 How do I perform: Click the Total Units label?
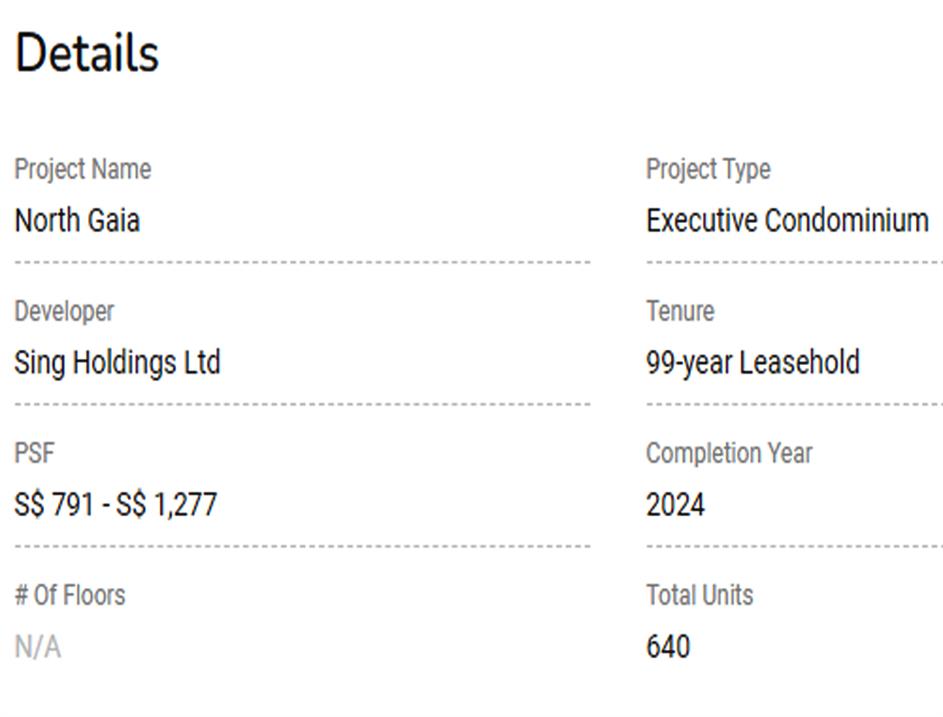(699, 595)
